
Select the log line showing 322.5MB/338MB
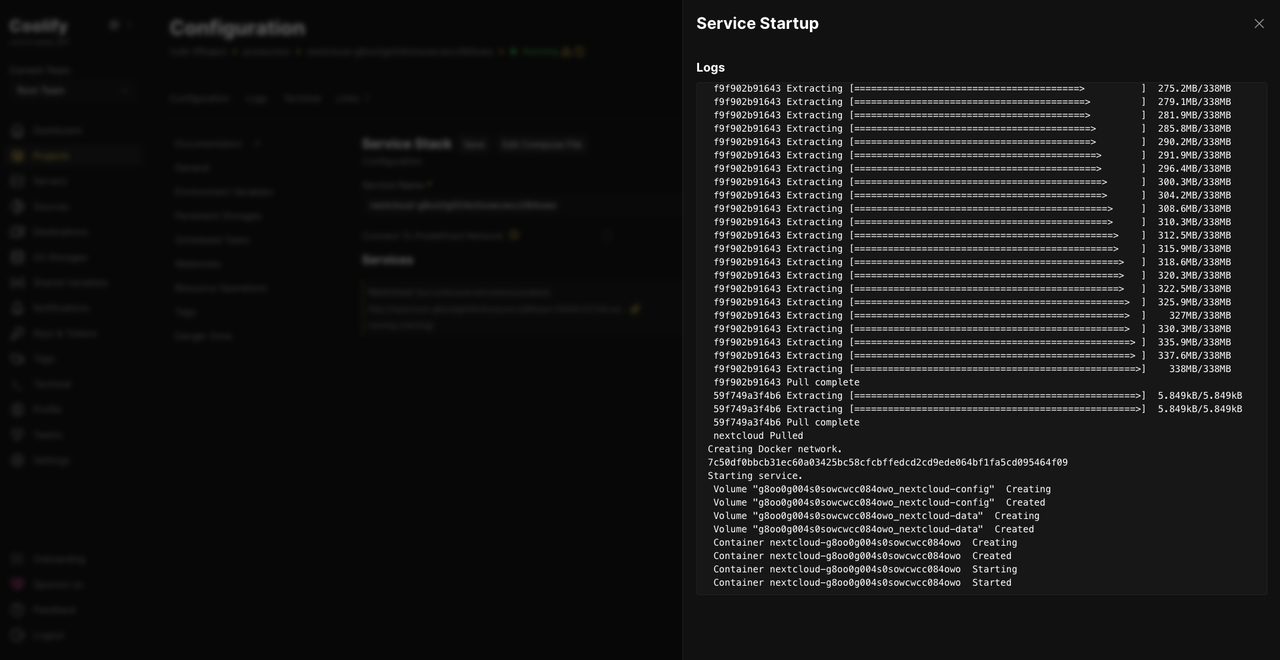[x=972, y=289]
